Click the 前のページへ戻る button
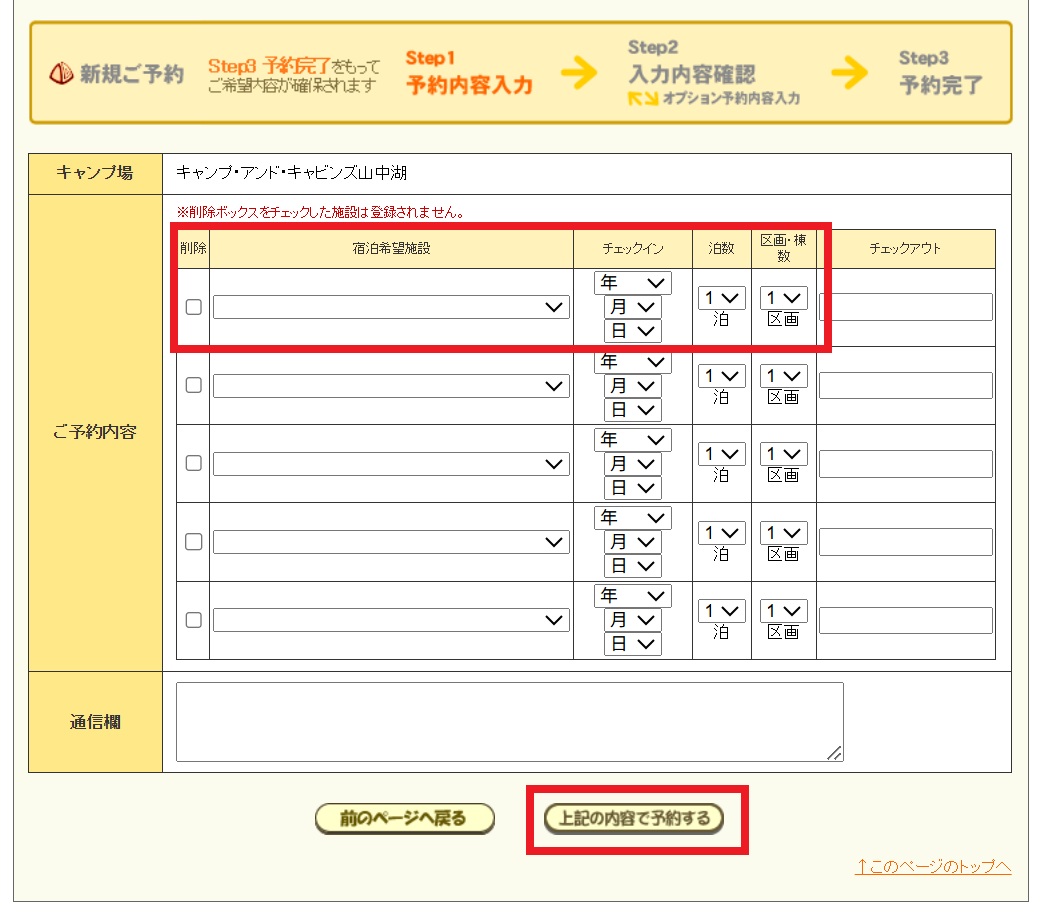1054x913 pixels. (404, 819)
